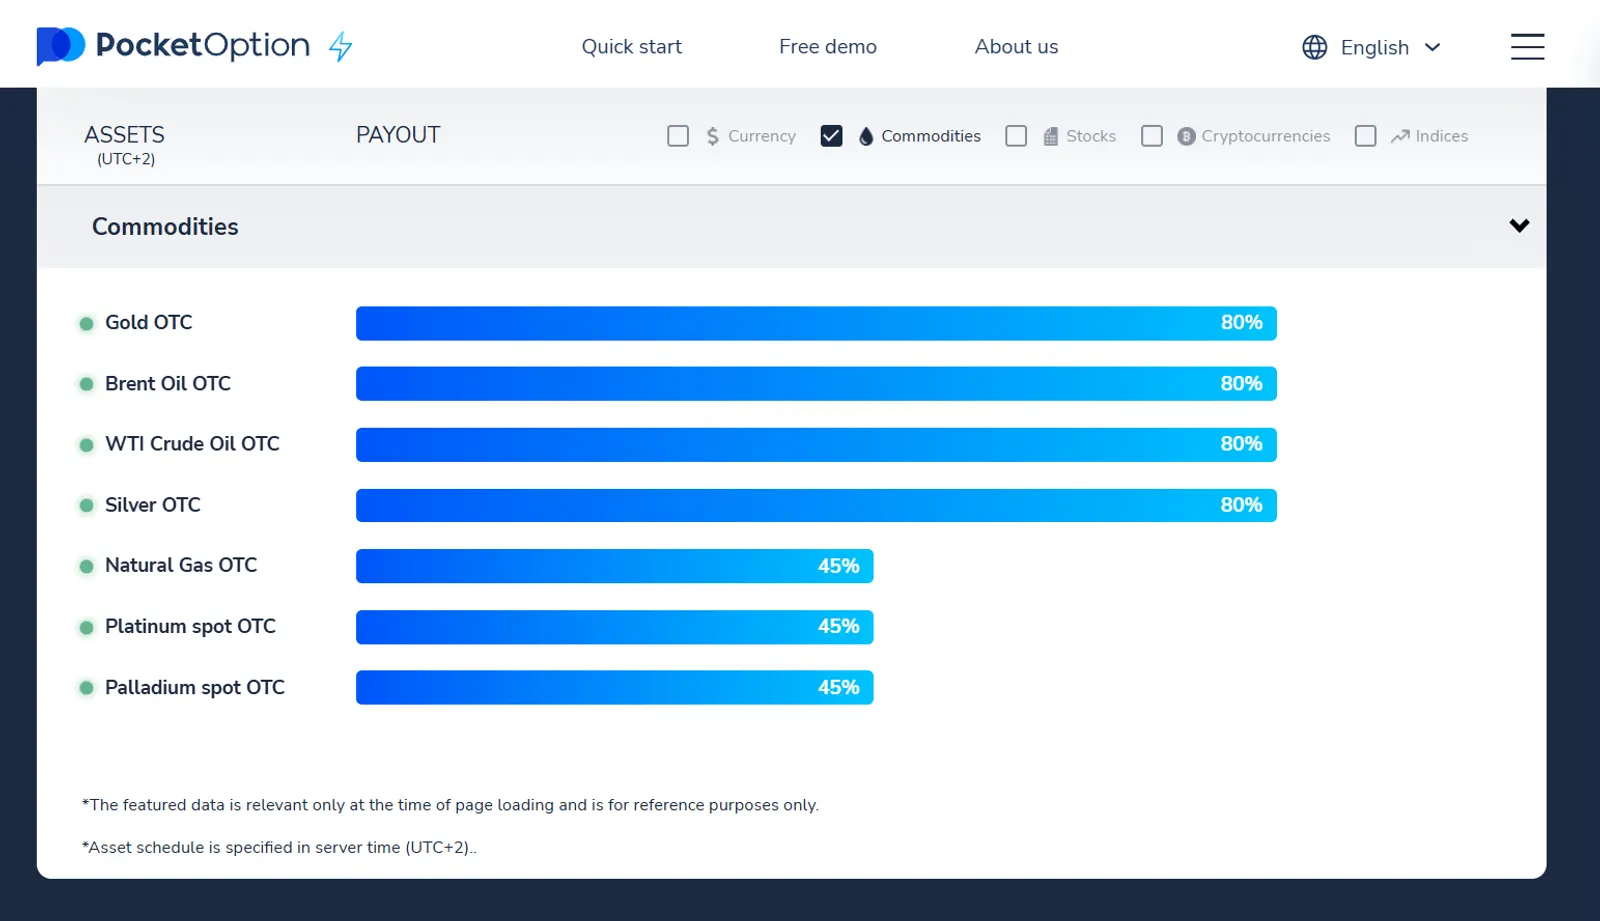Click the Stocks building icon
The image size is (1600, 921).
pos(1050,137)
